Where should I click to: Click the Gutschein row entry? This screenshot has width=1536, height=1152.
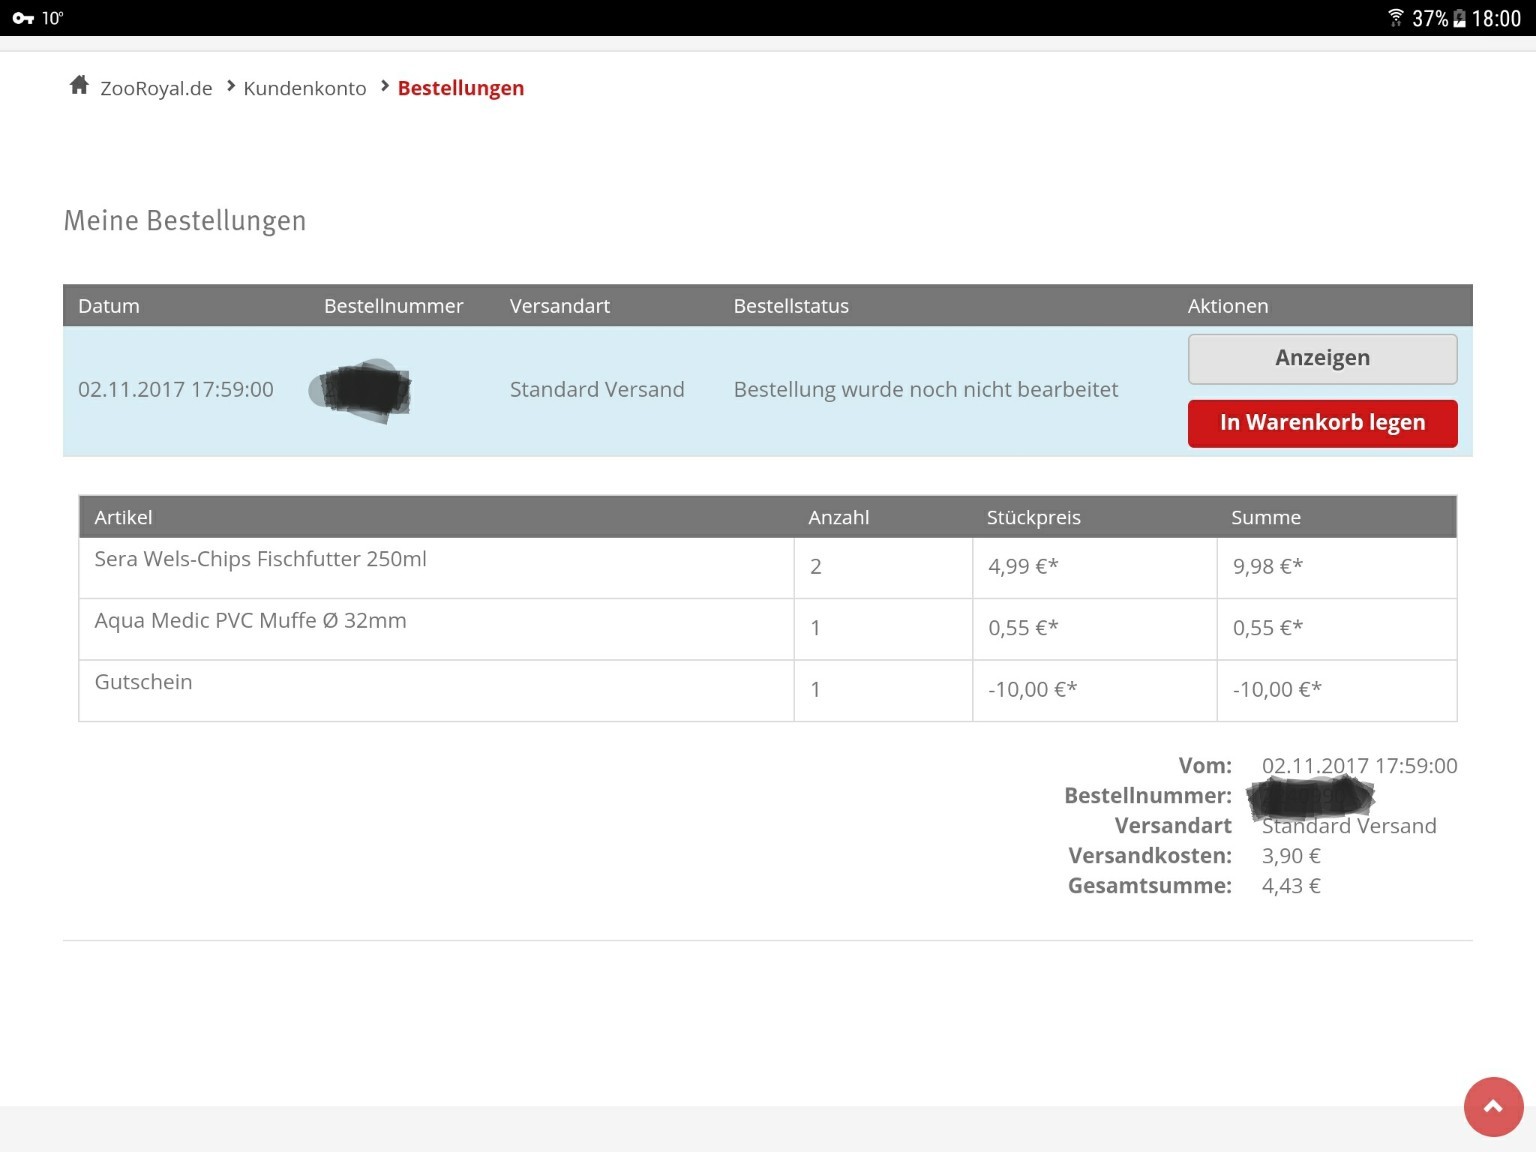[143, 682]
